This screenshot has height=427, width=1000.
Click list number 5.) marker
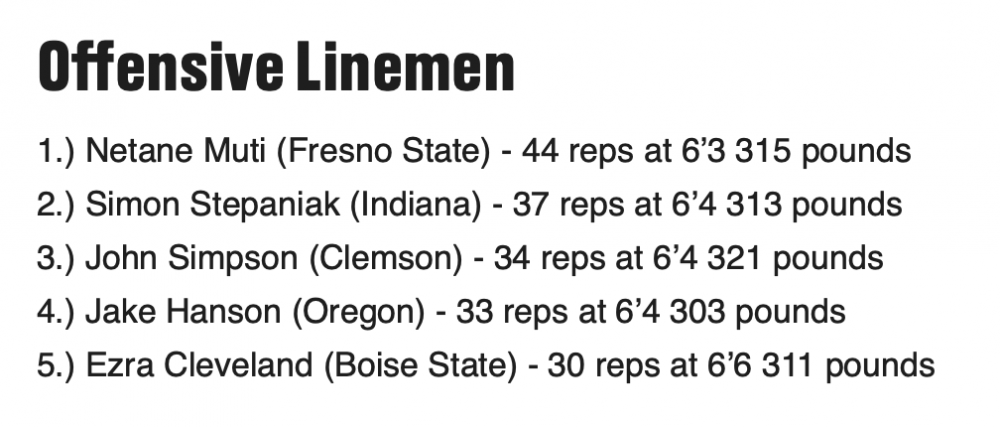(55, 366)
